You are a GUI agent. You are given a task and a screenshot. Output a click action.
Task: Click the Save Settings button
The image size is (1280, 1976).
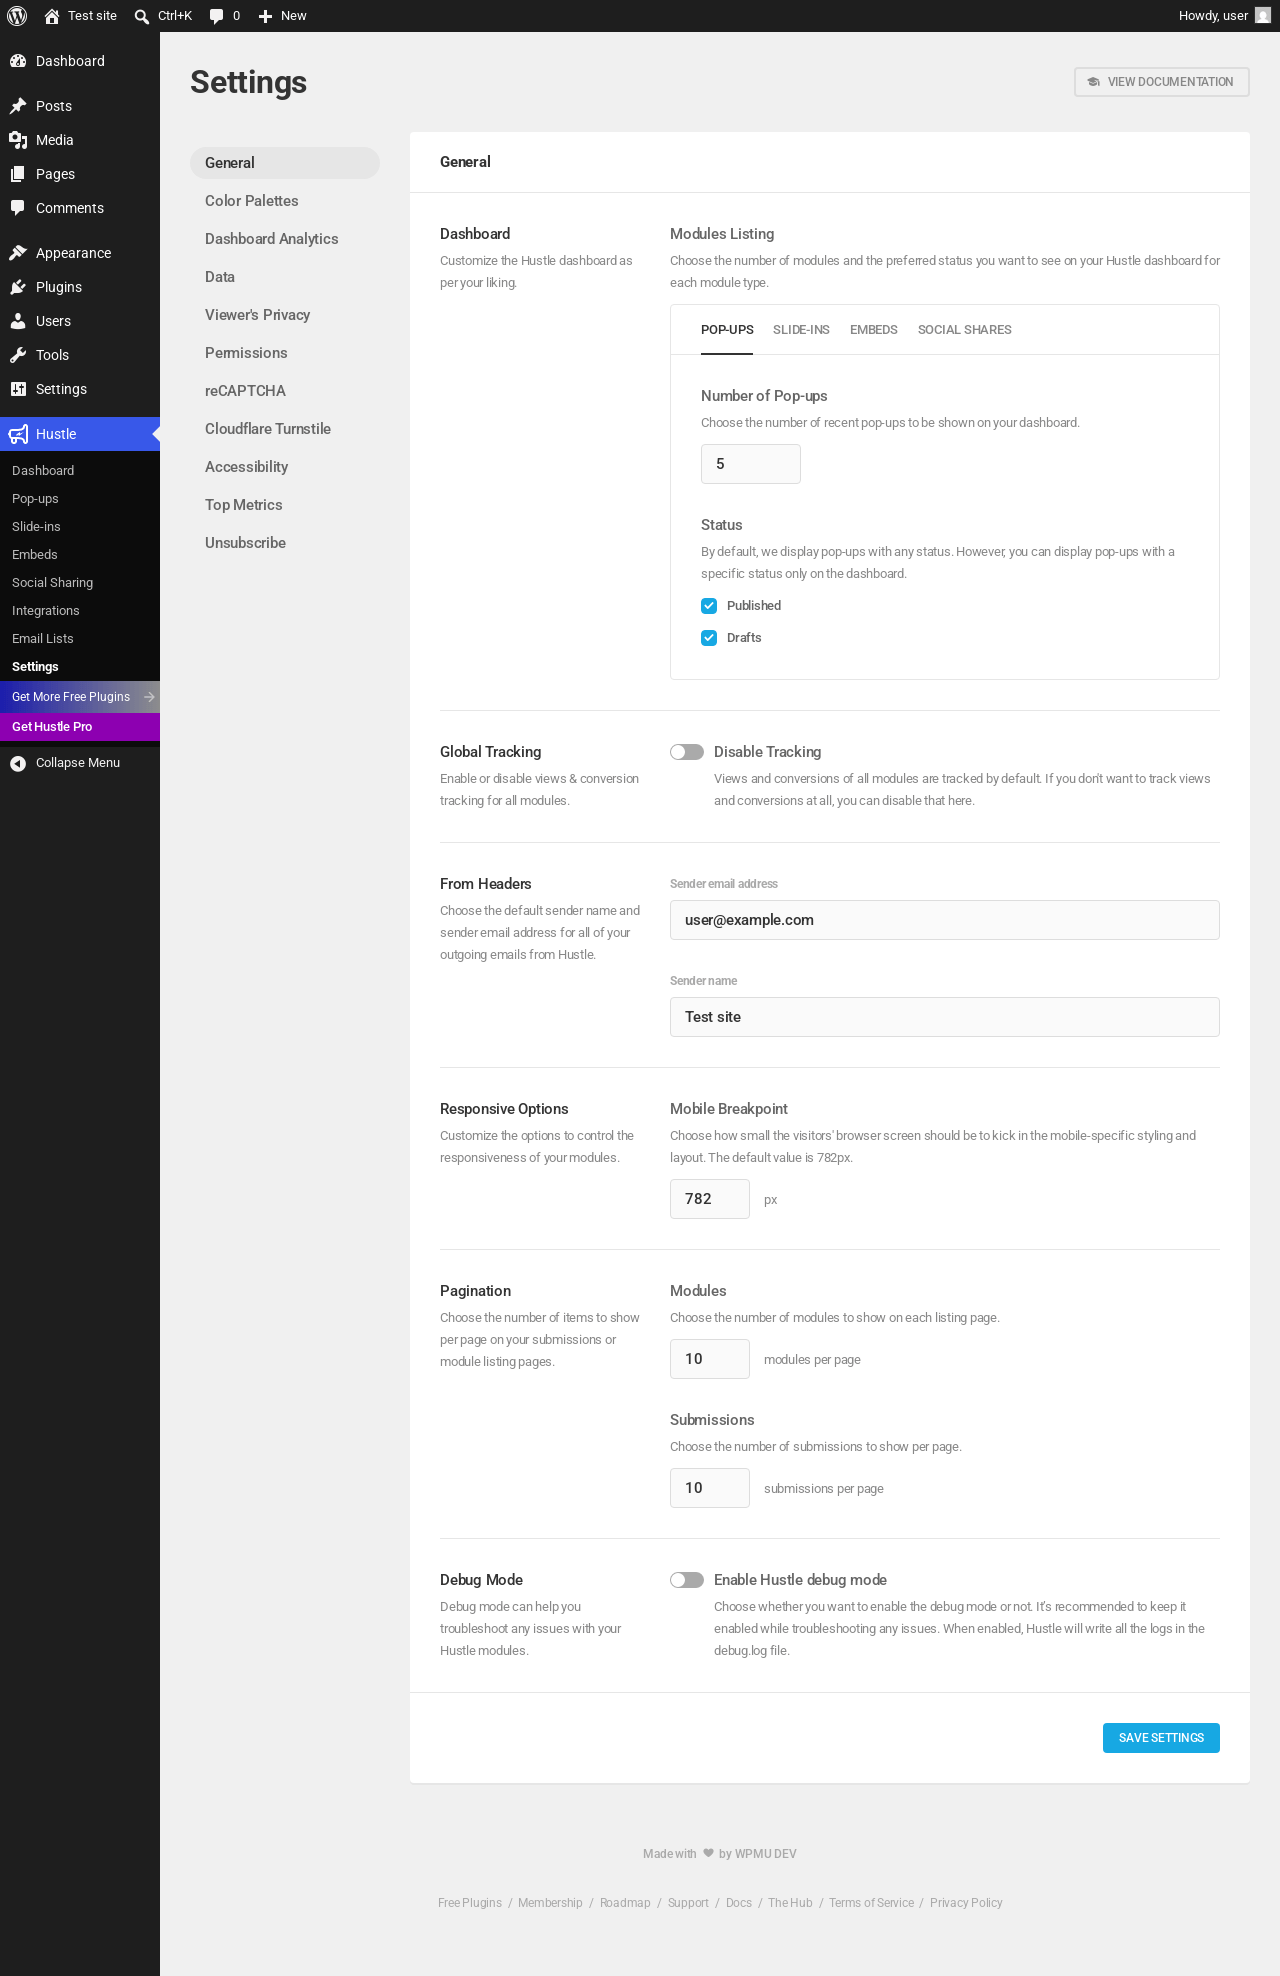tap(1161, 1738)
